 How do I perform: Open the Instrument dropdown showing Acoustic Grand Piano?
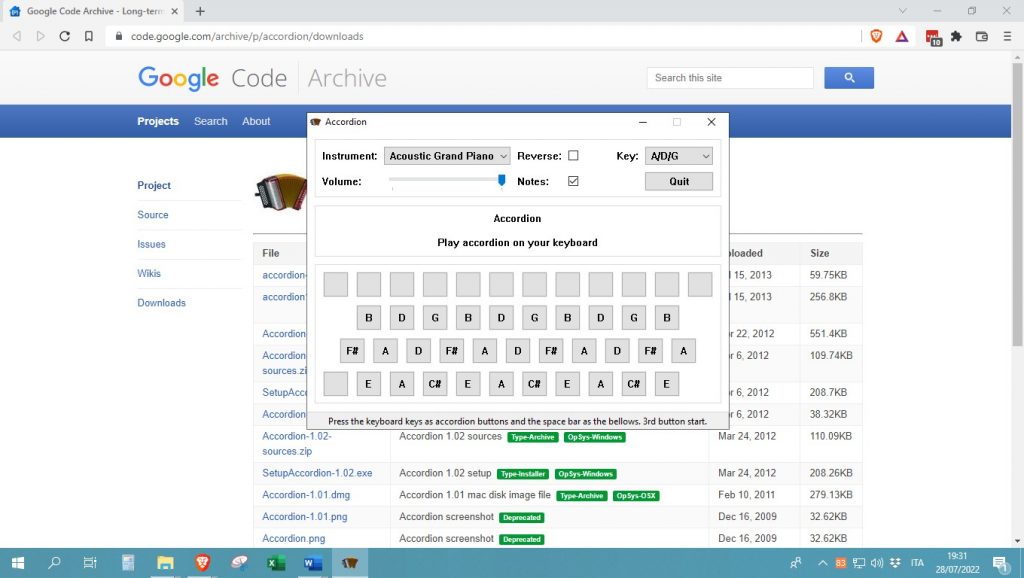(x=447, y=155)
